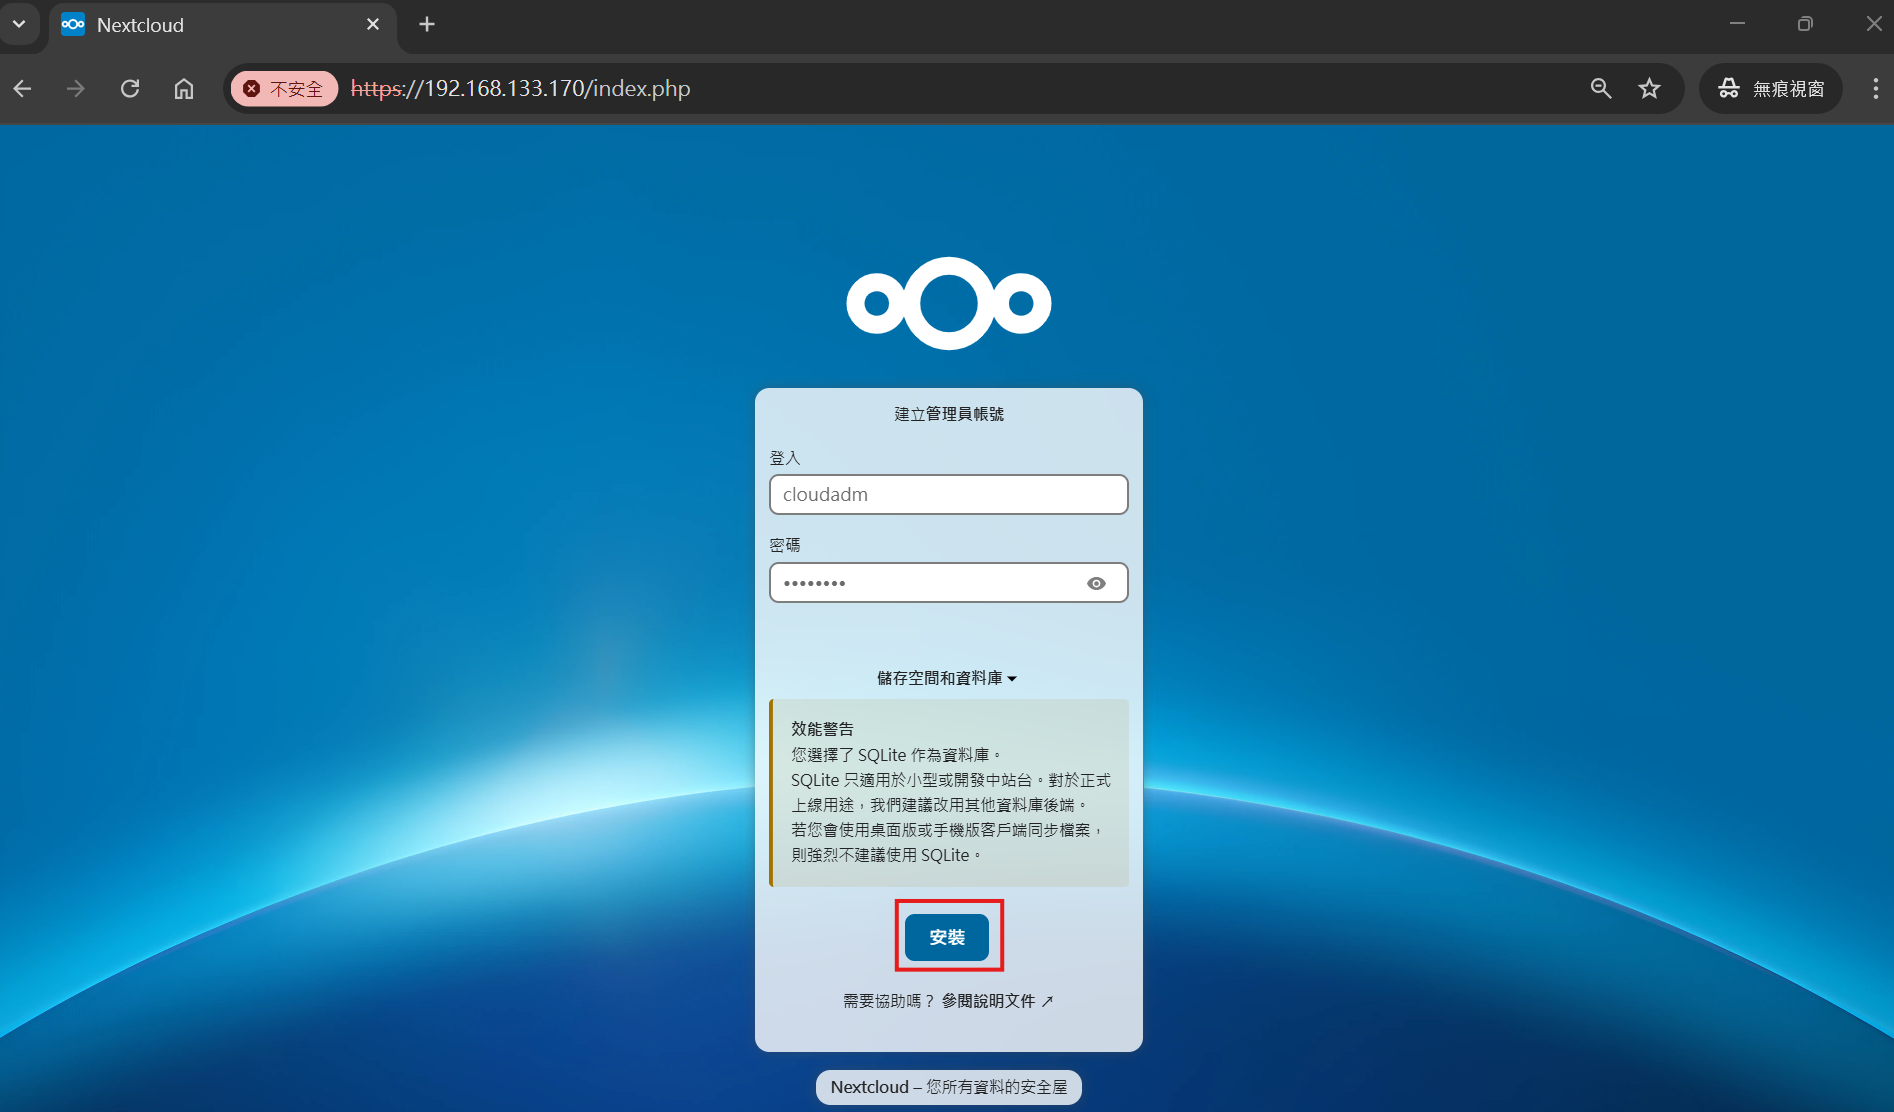Show the password using the eye icon
The width and height of the screenshot is (1894, 1112).
[x=1096, y=584]
